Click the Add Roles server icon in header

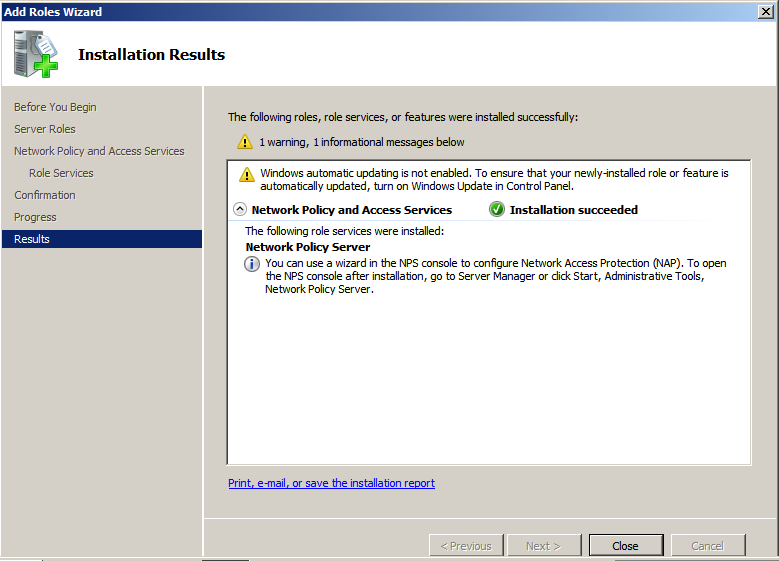pyautogui.click(x=36, y=54)
